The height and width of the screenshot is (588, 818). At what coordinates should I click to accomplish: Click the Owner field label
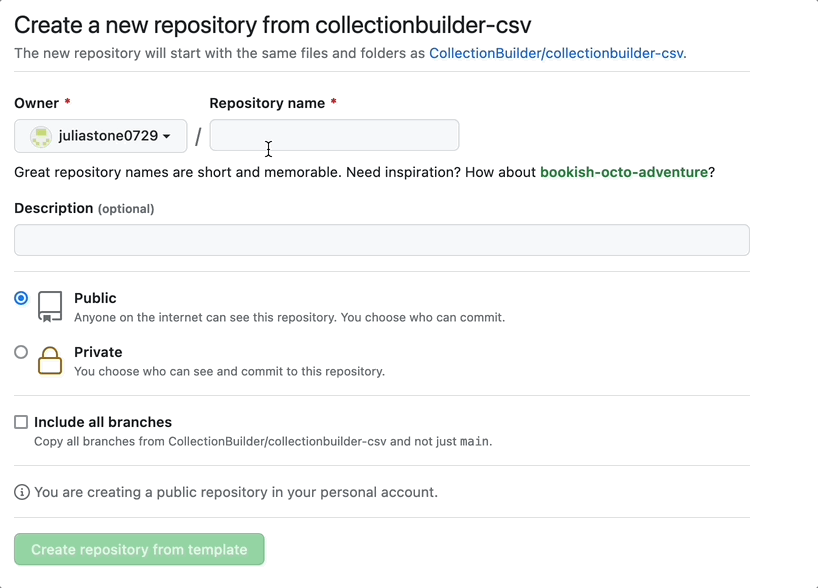click(x=37, y=103)
